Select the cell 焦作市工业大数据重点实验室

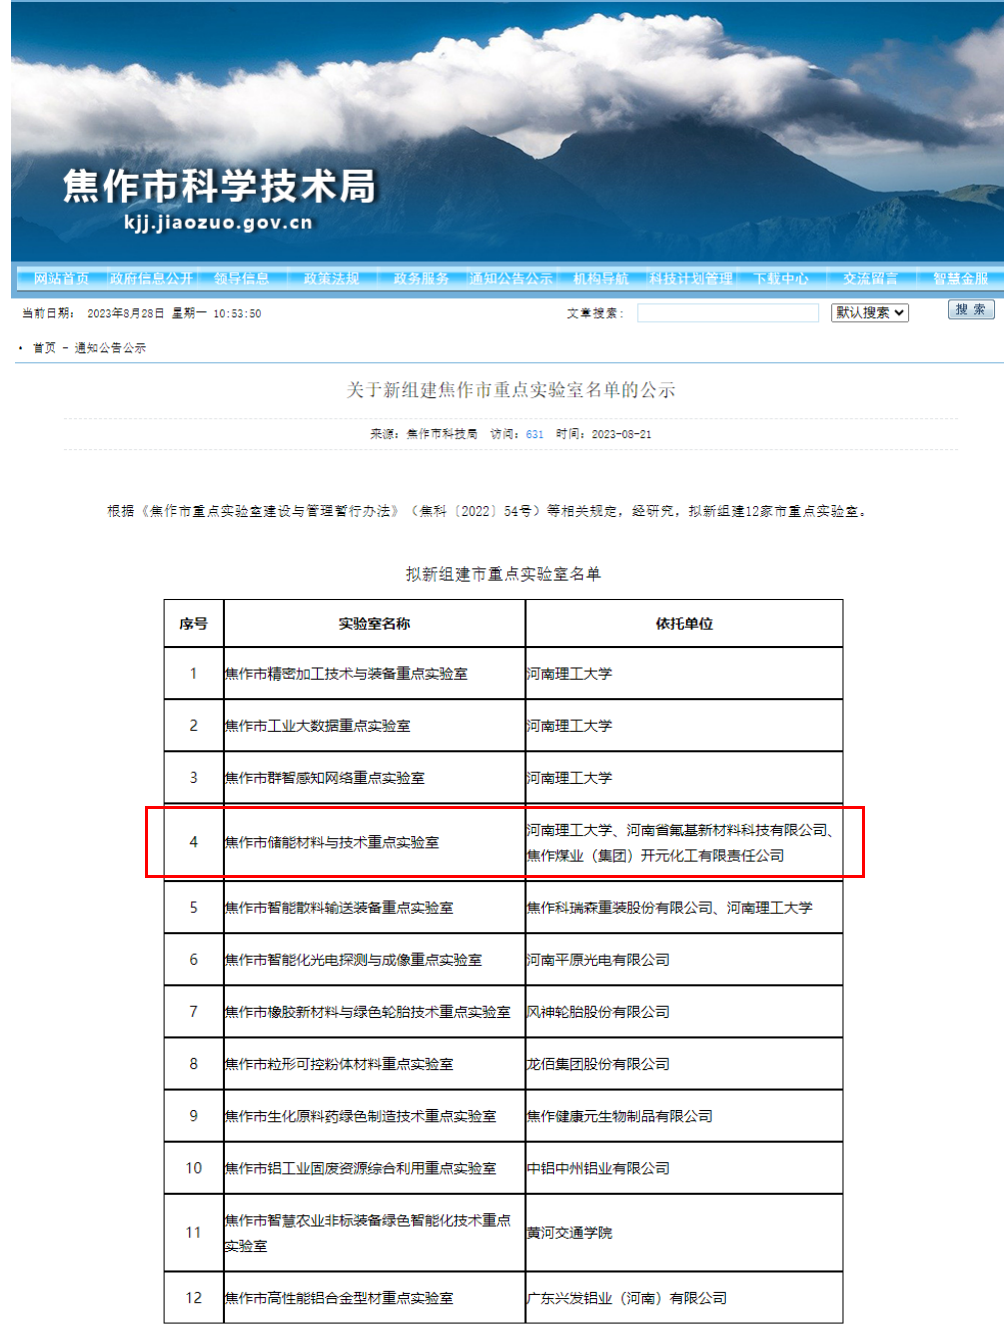coord(374,726)
